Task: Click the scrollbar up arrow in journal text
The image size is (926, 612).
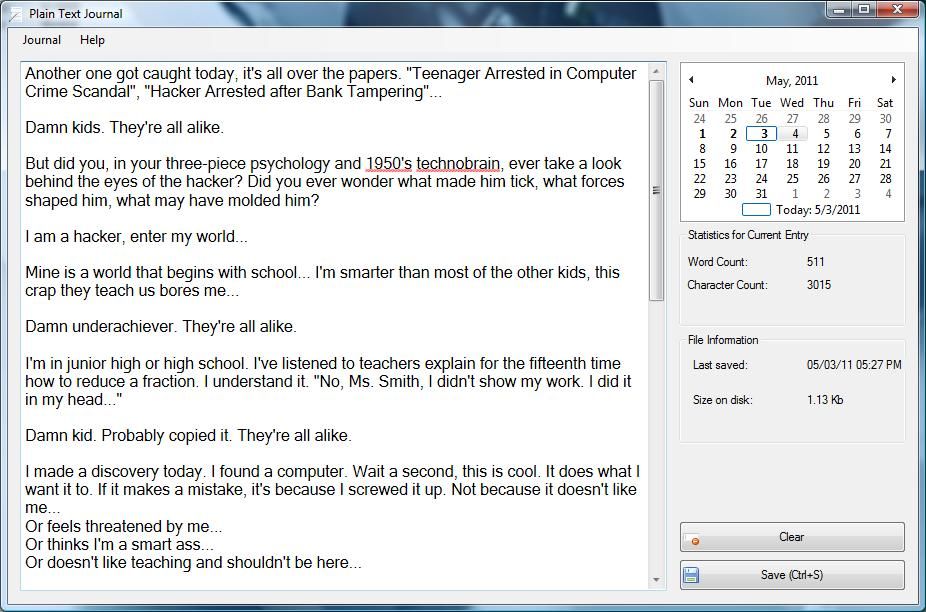Action: coord(656,71)
